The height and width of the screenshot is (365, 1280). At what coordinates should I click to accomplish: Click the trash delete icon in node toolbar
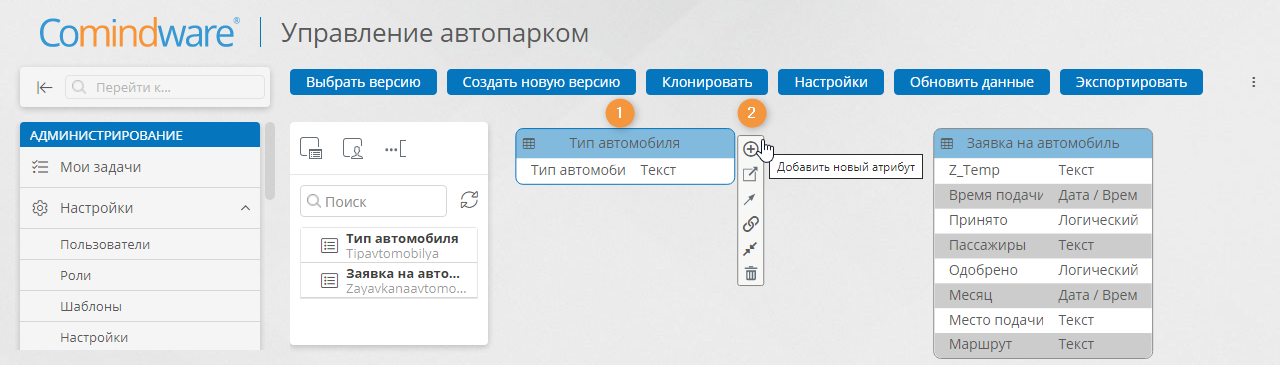pos(750,273)
